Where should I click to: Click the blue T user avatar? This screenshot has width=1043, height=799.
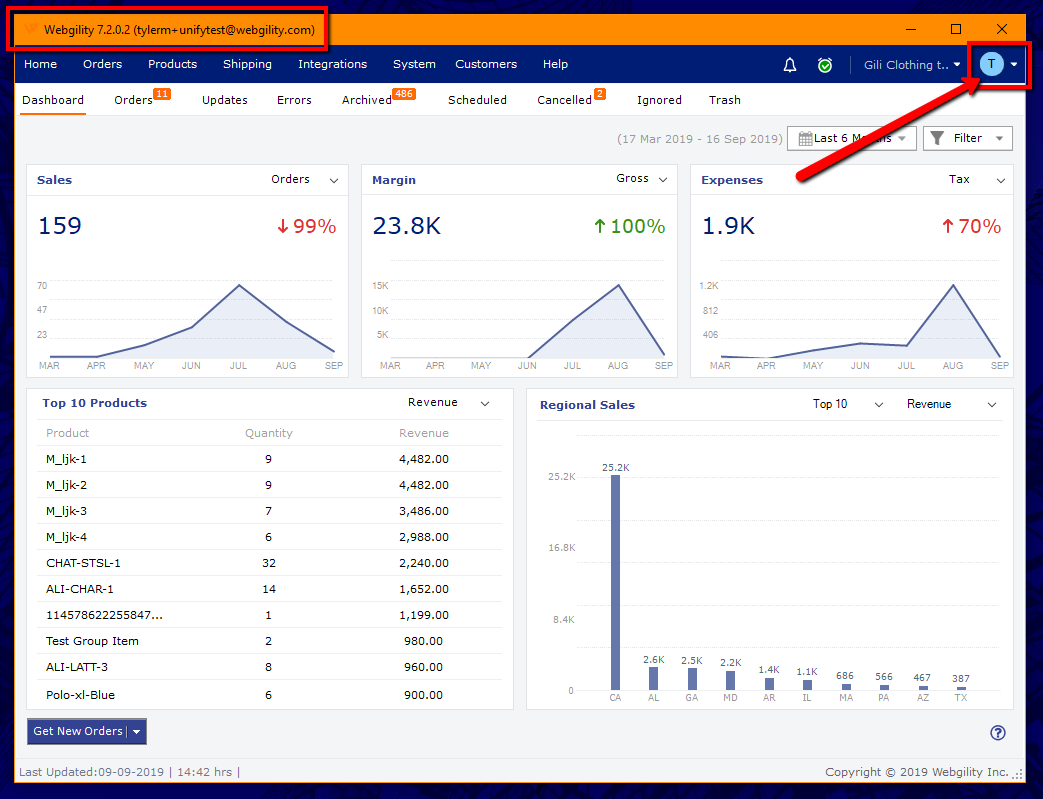pos(990,64)
